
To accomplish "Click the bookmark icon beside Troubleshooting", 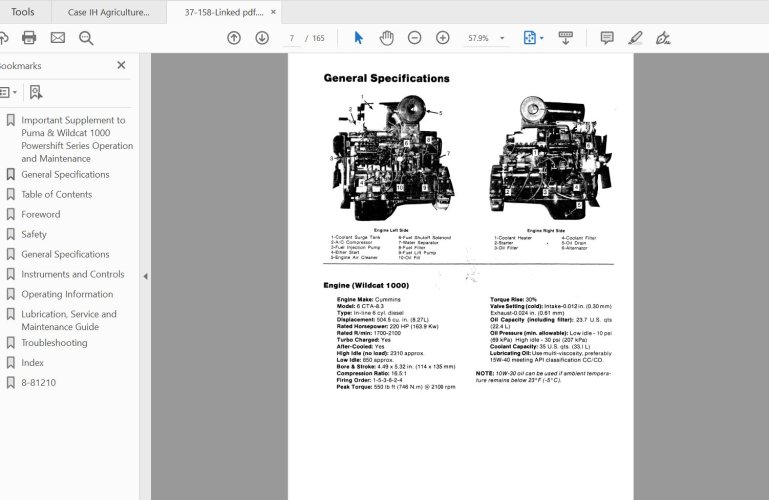I will point(10,343).
